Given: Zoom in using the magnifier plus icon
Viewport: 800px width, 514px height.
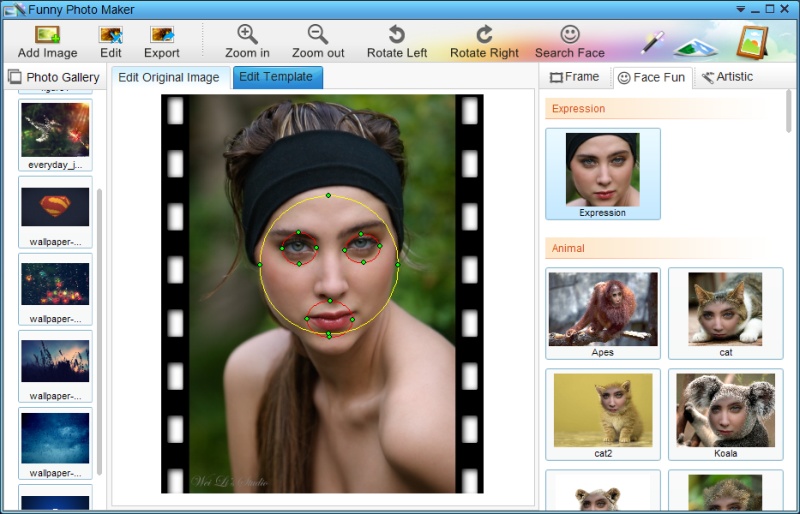Looking at the screenshot, I should click(247, 35).
